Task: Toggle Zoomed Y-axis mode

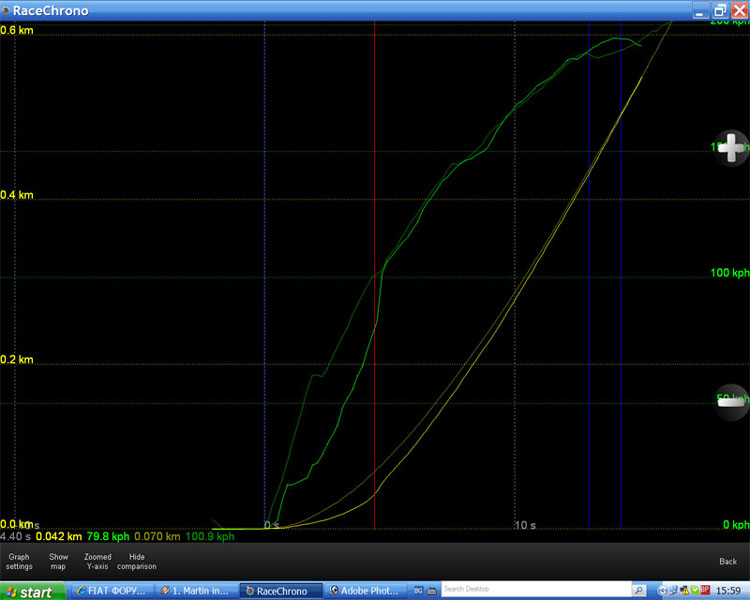Action: click(x=98, y=561)
